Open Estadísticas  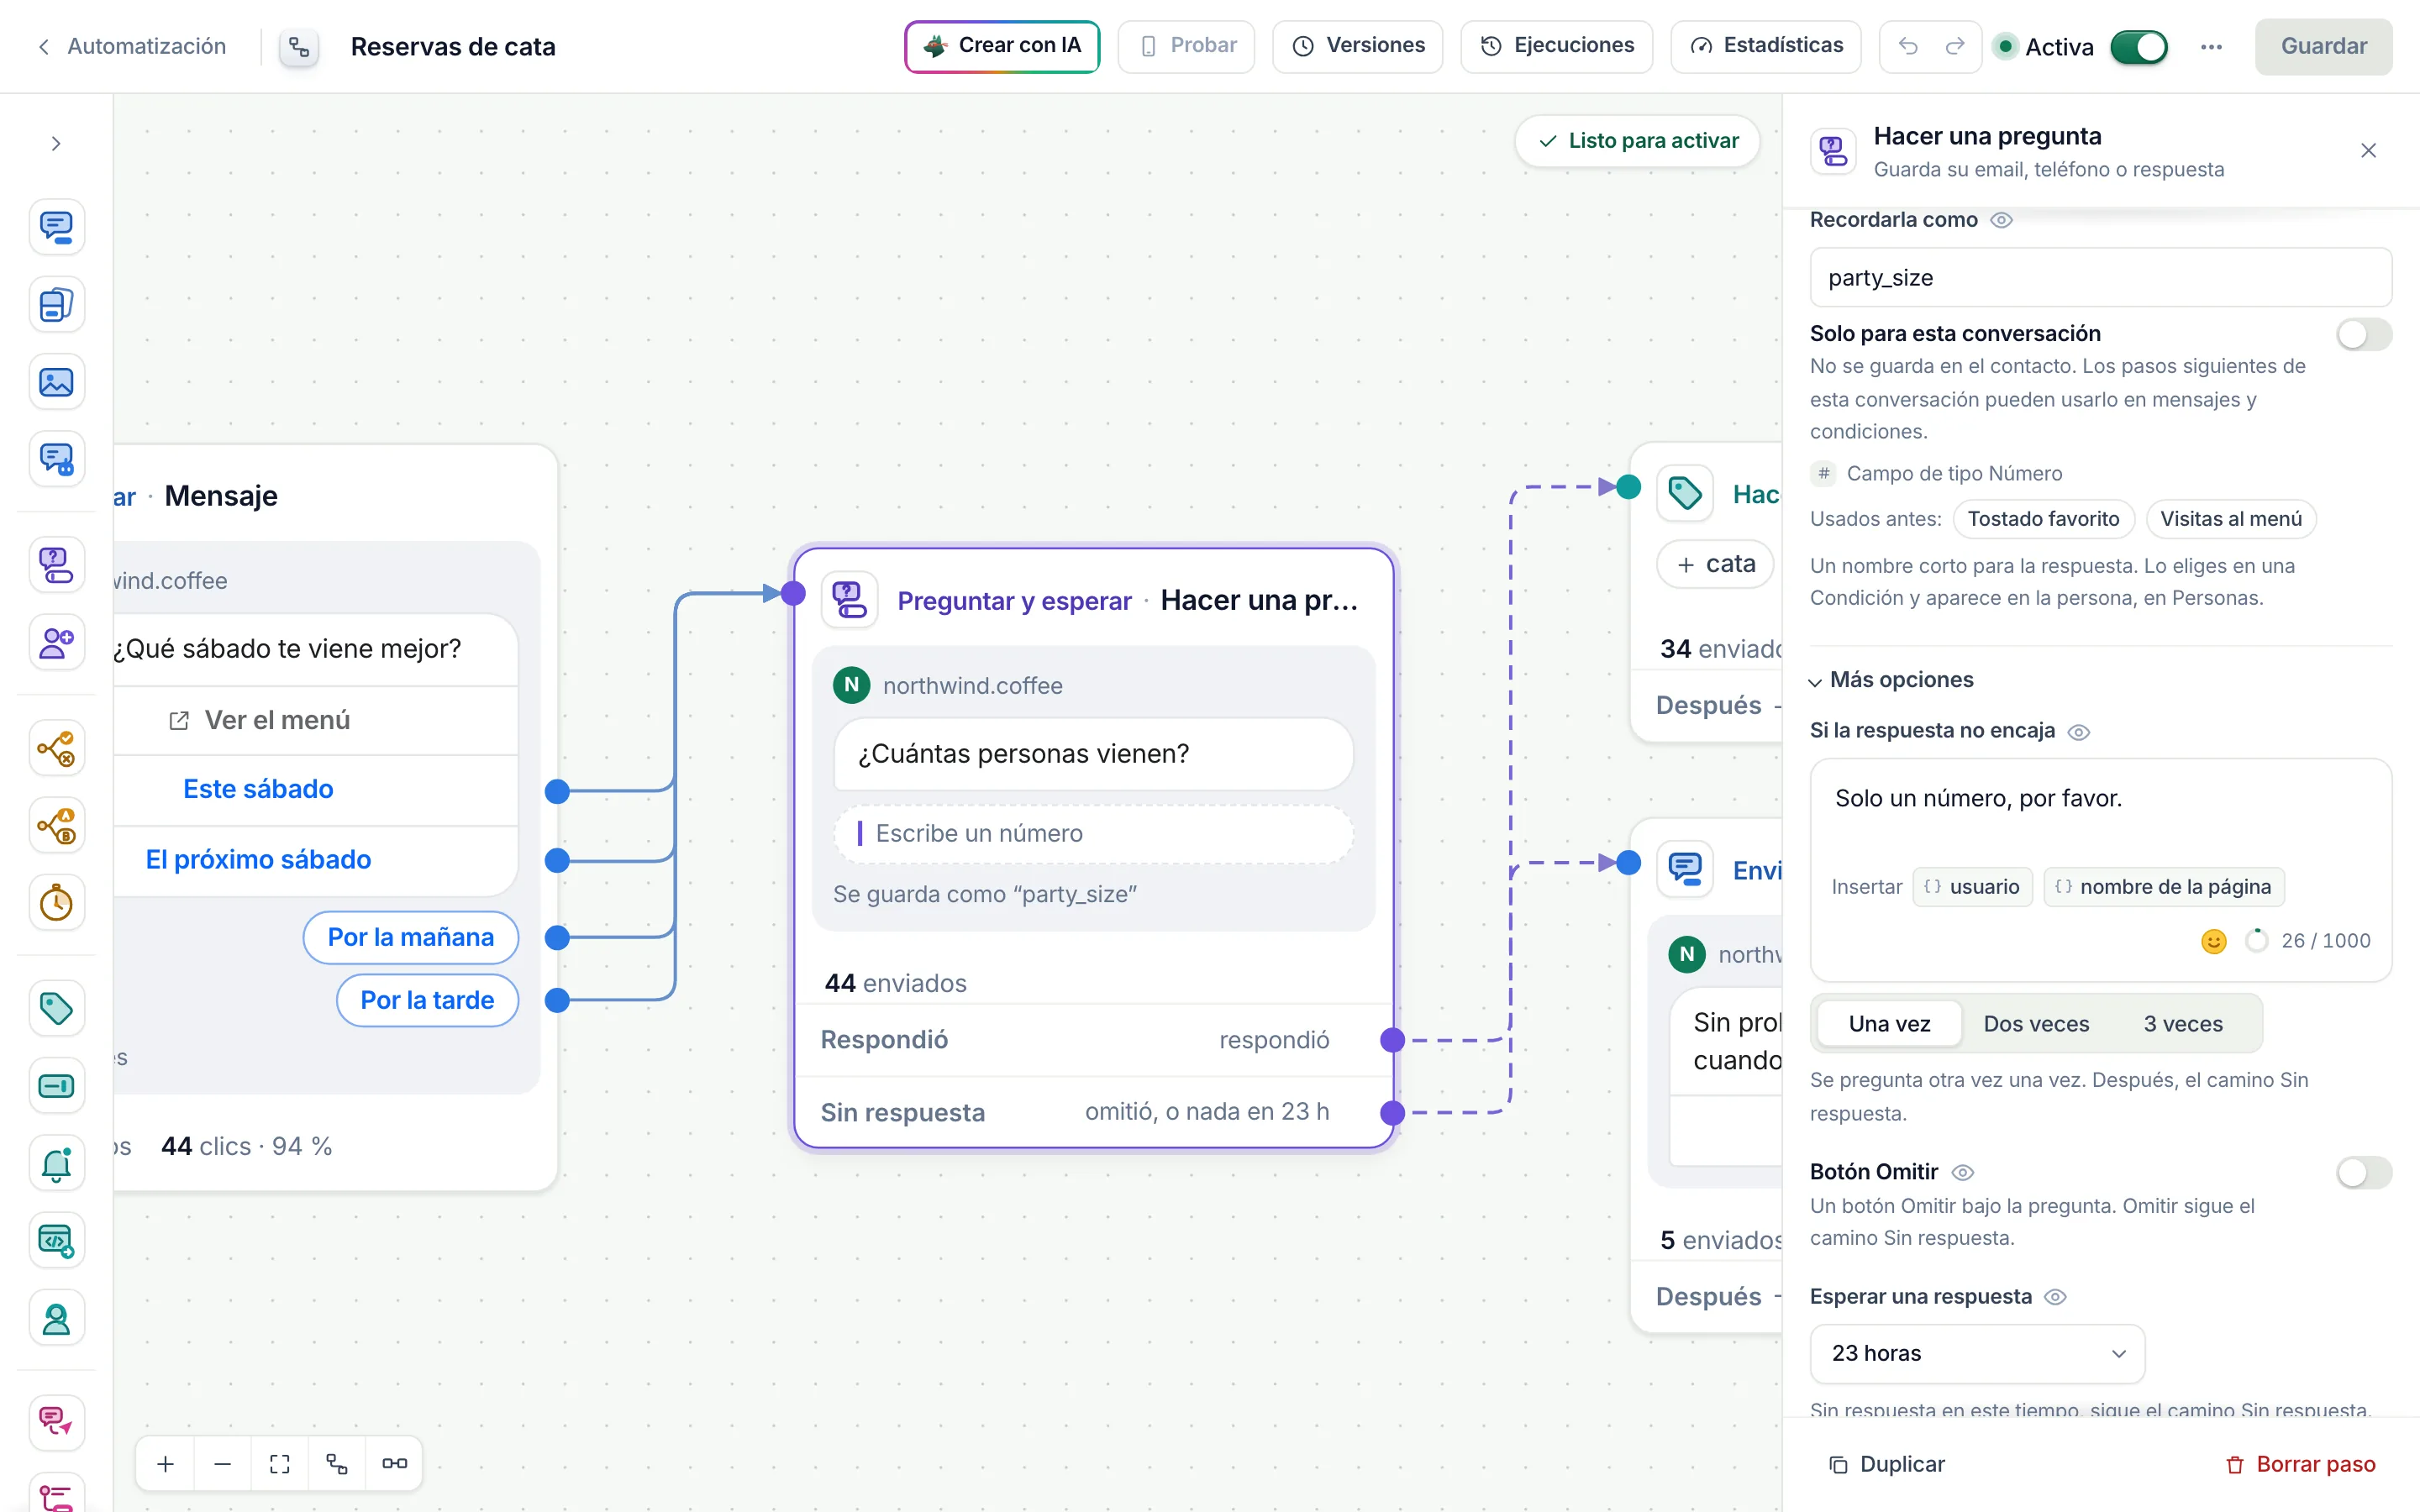(x=1765, y=46)
